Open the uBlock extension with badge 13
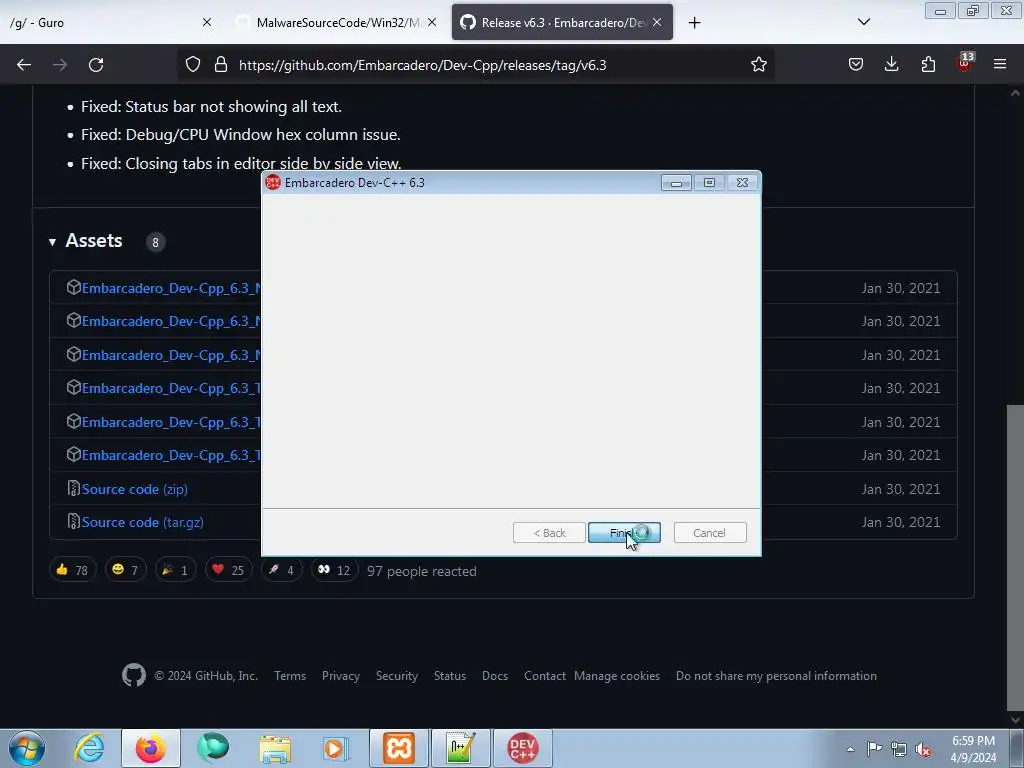1024x768 pixels. point(965,63)
